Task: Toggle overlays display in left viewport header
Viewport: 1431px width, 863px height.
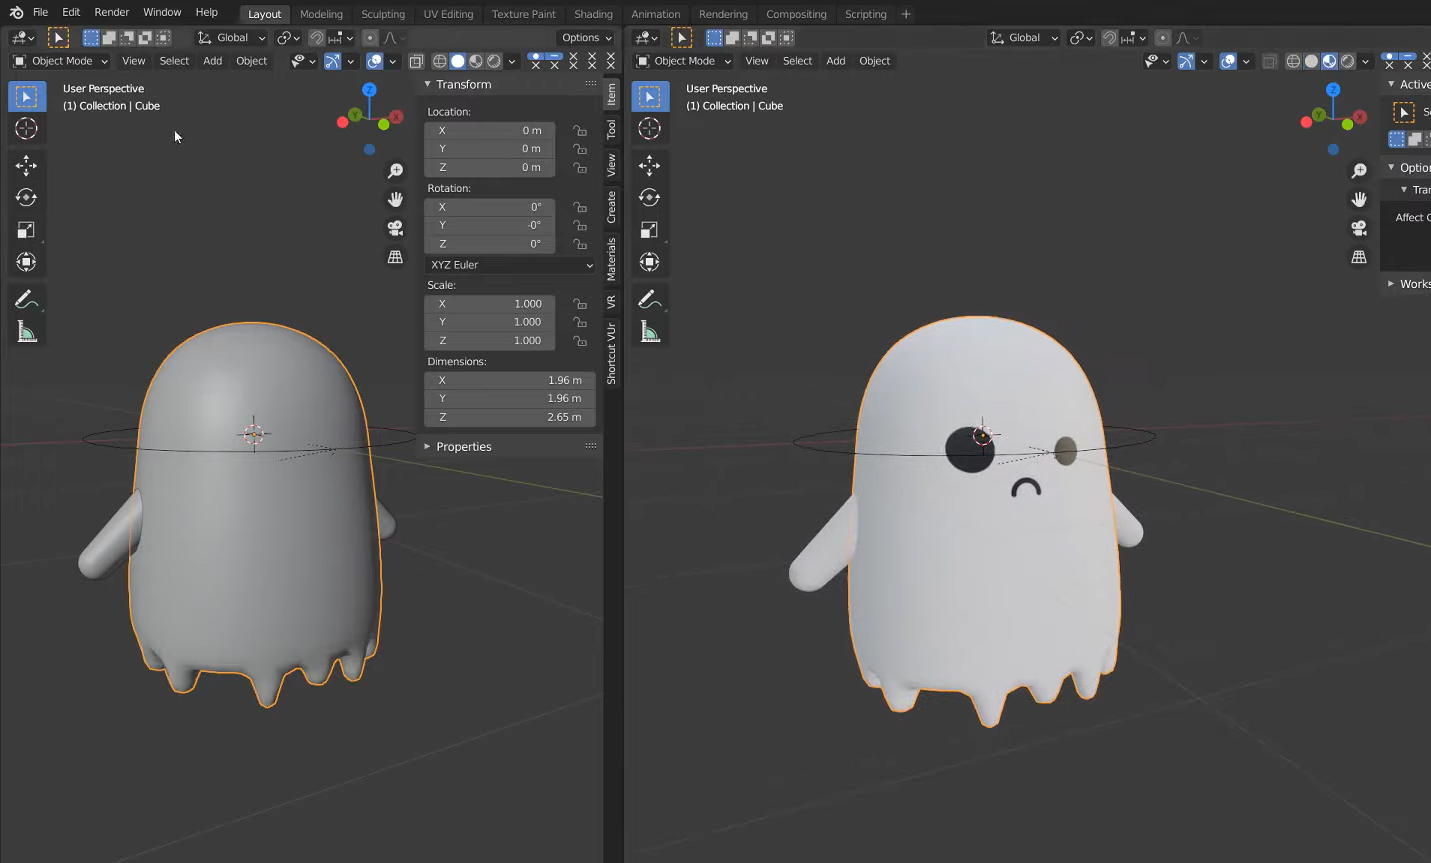Action: (x=375, y=61)
